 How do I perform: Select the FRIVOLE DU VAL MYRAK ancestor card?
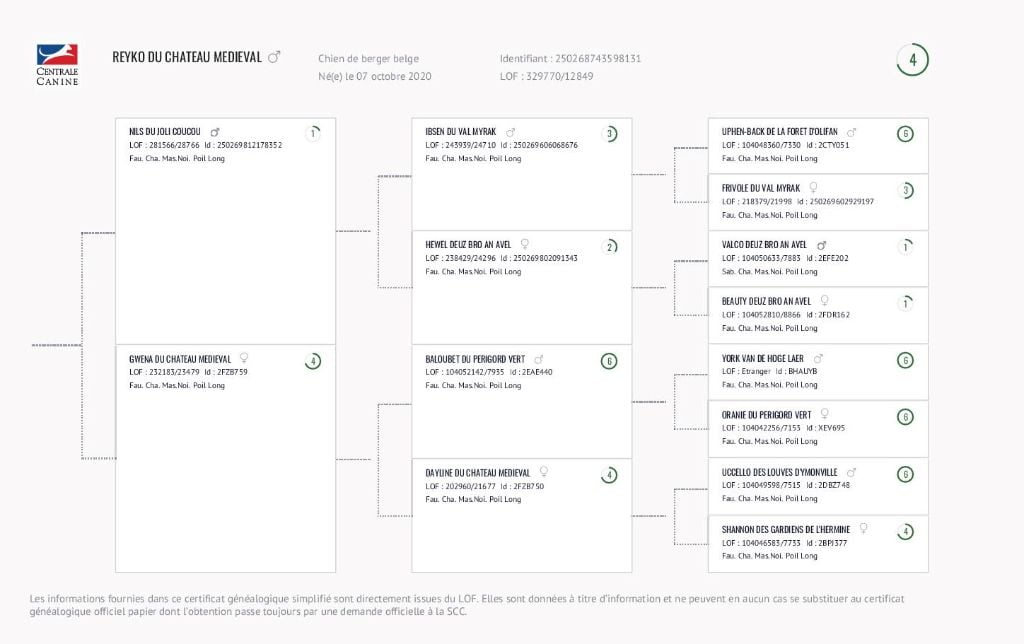point(818,202)
